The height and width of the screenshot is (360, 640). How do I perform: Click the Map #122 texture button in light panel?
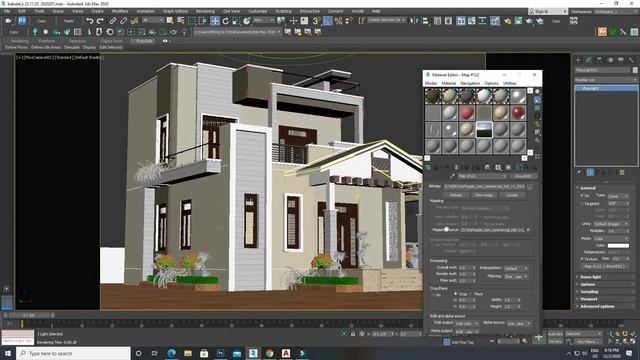pos(605,266)
